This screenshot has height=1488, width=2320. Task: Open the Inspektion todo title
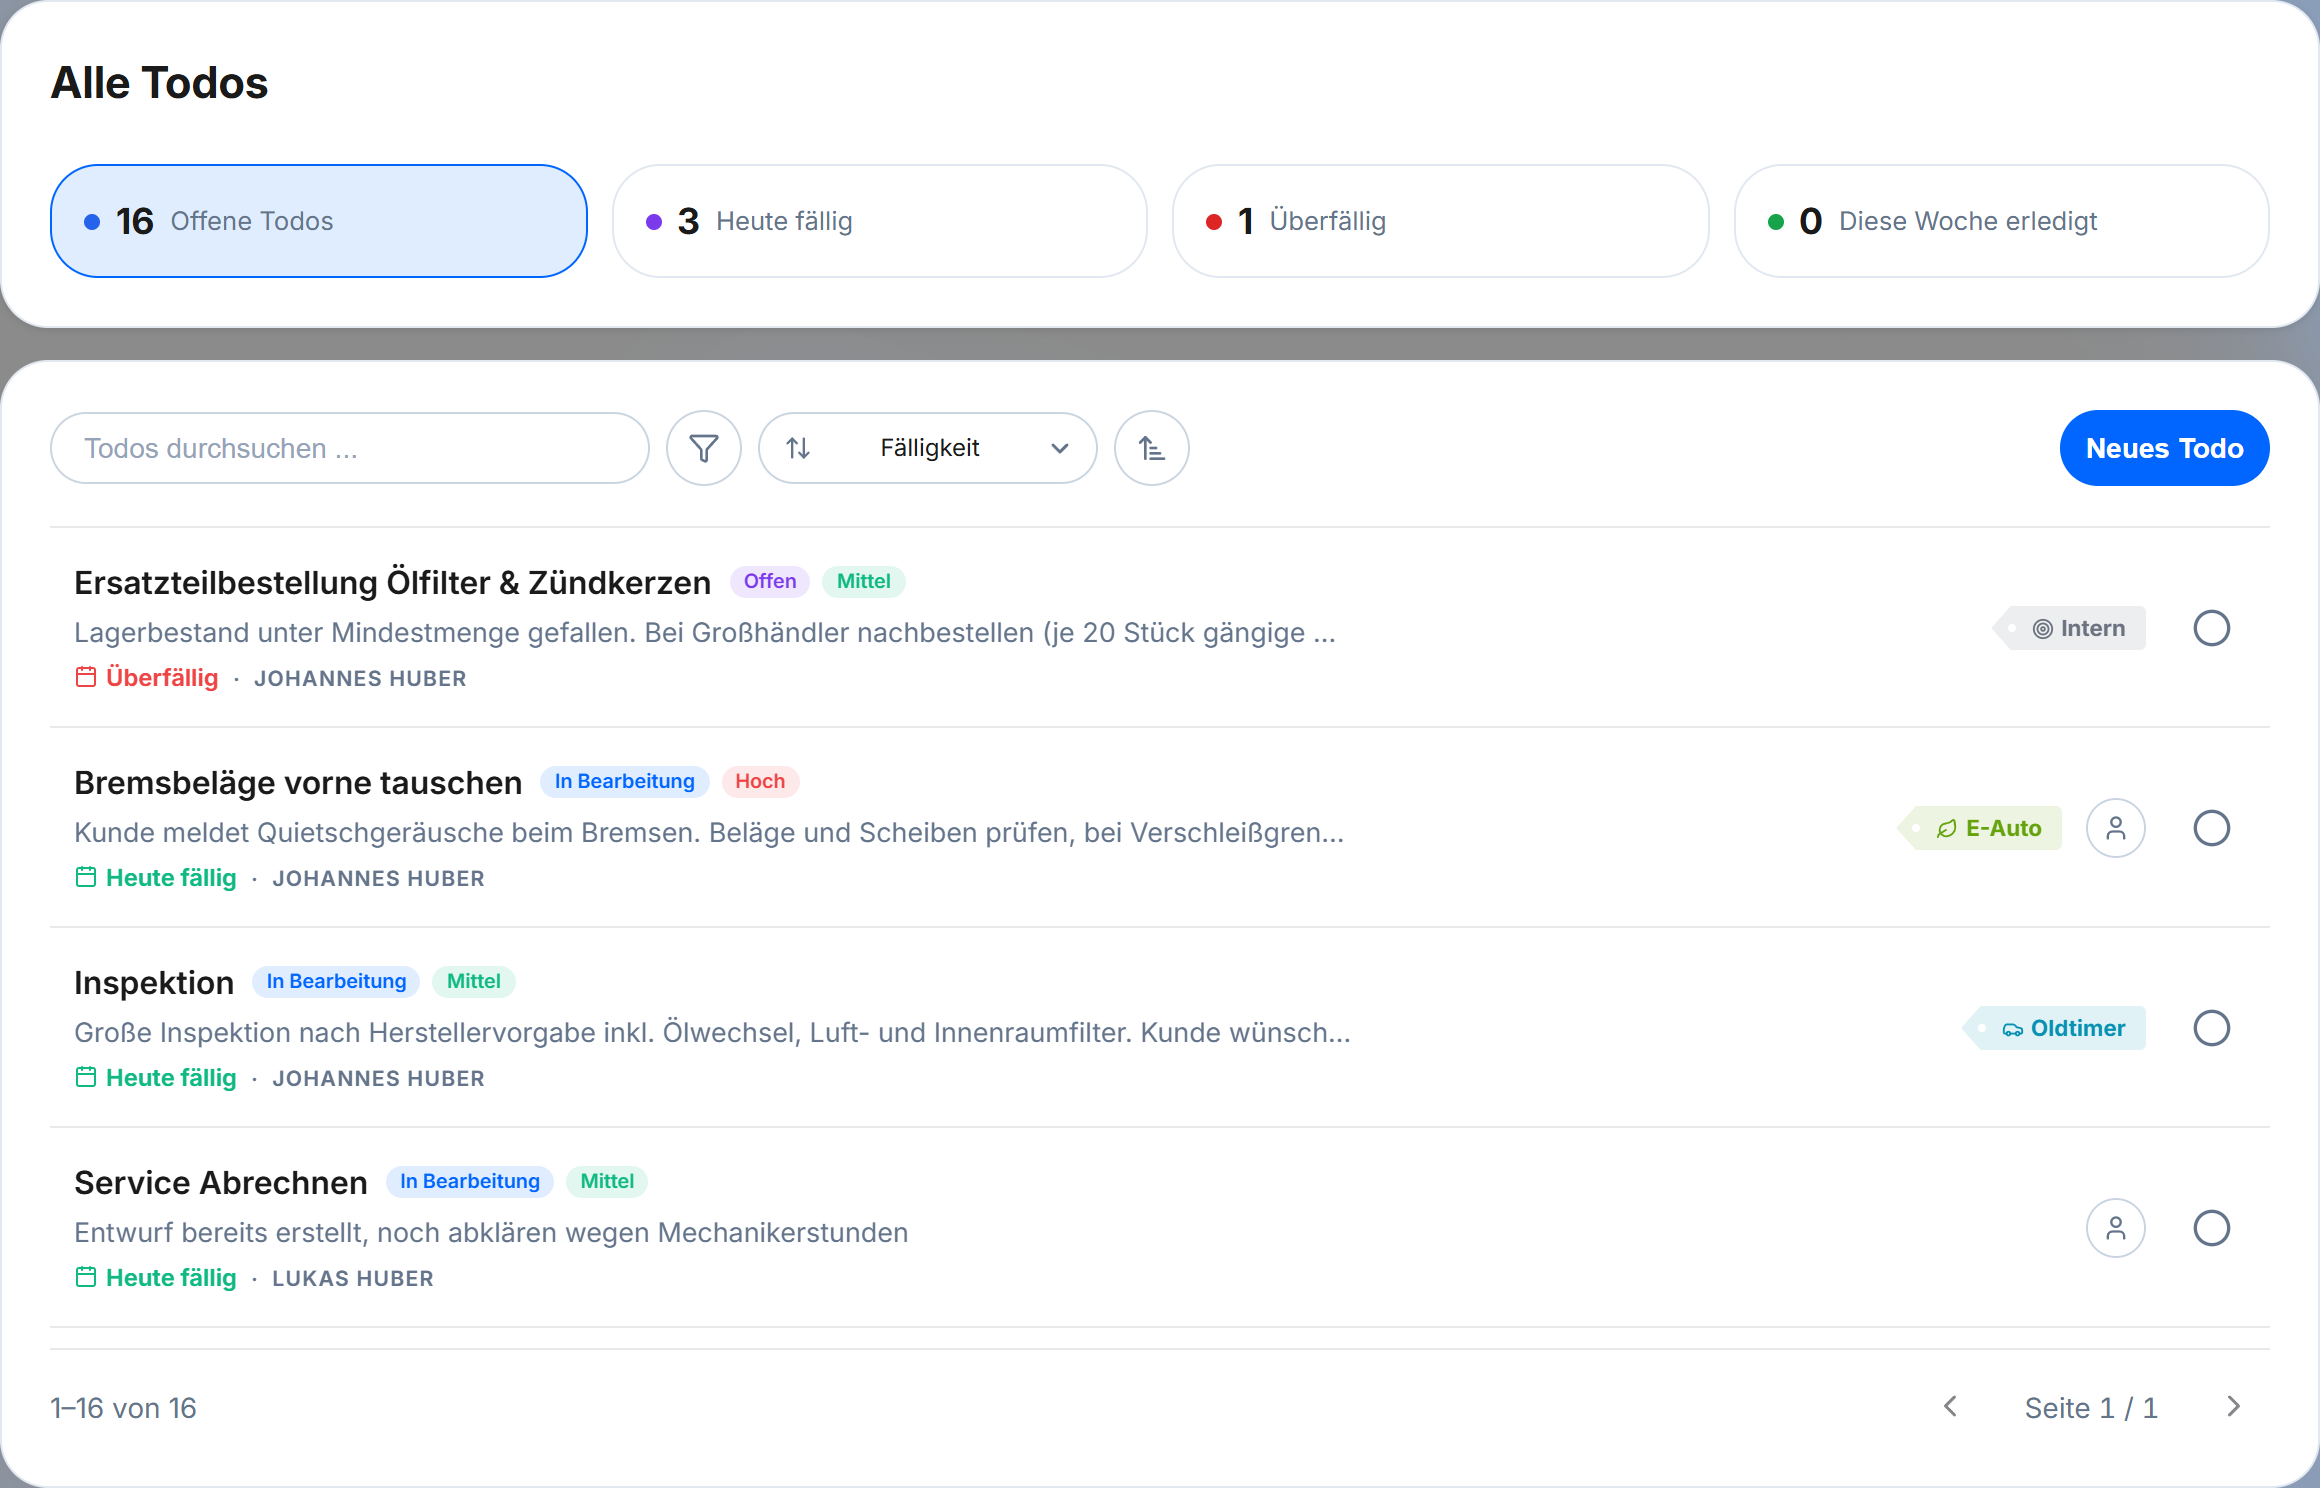pyautogui.click(x=154, y=982)
